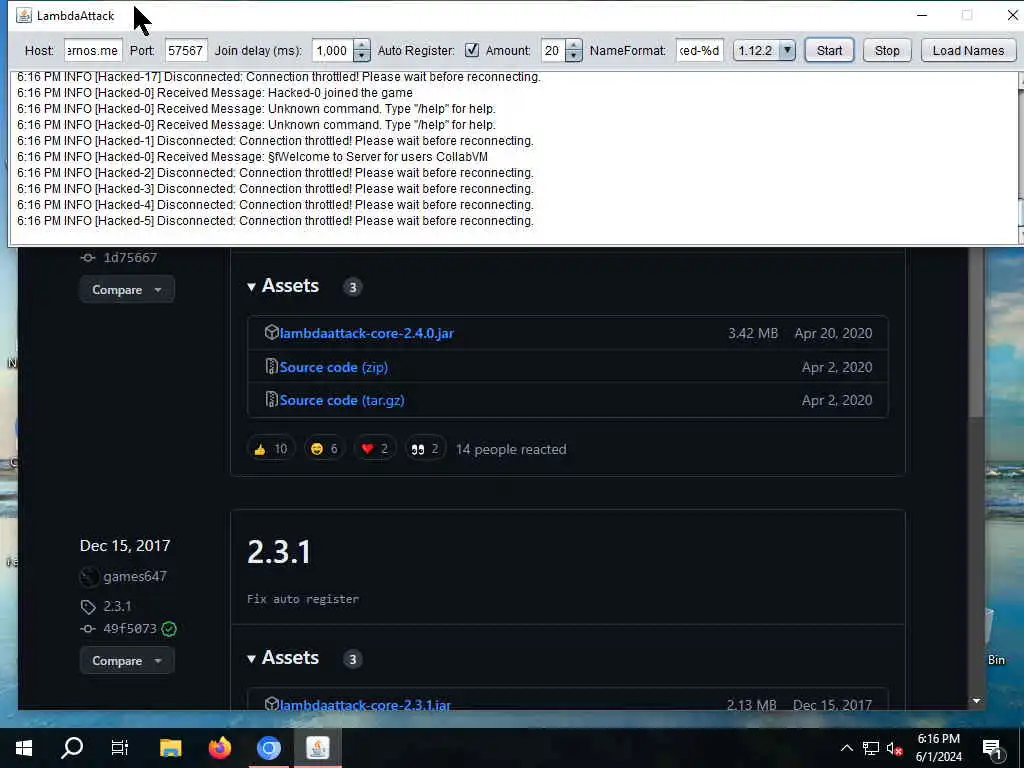Click the browser page scroll down arrow

(976, 701)
